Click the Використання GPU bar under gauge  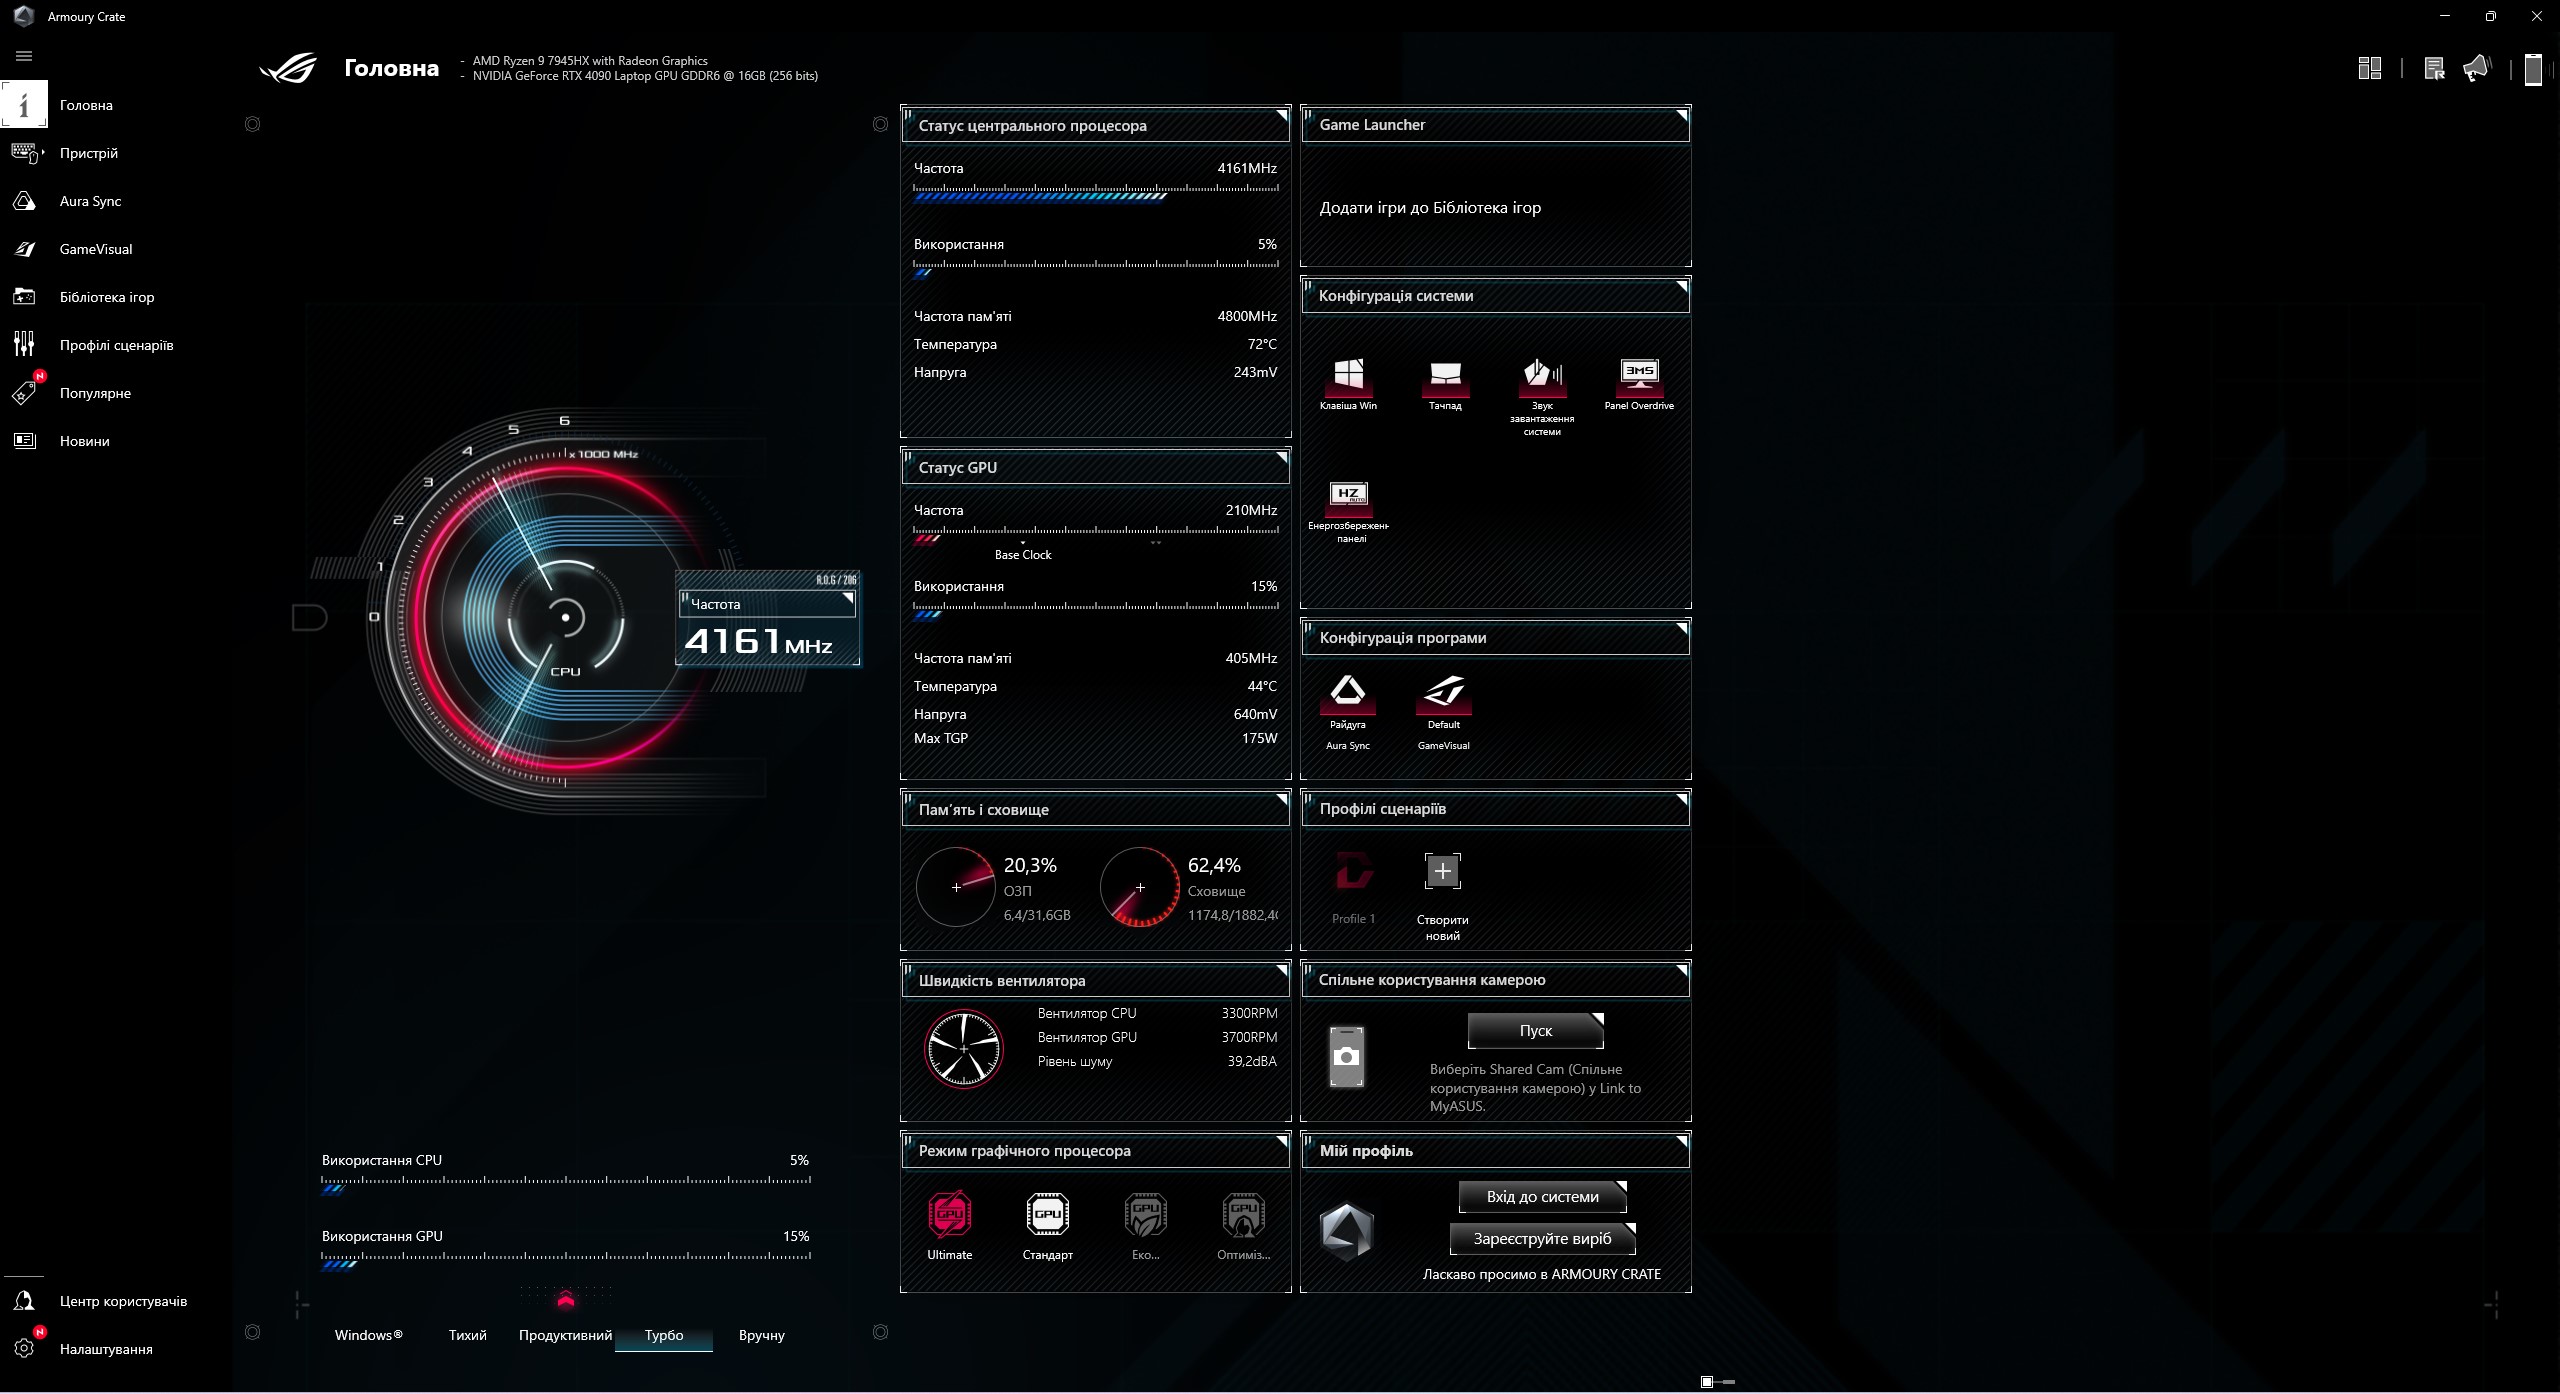click(566, 1260)
